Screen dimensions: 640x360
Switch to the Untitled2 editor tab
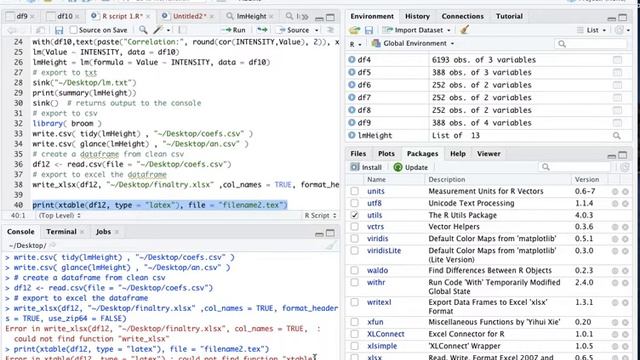189,16
